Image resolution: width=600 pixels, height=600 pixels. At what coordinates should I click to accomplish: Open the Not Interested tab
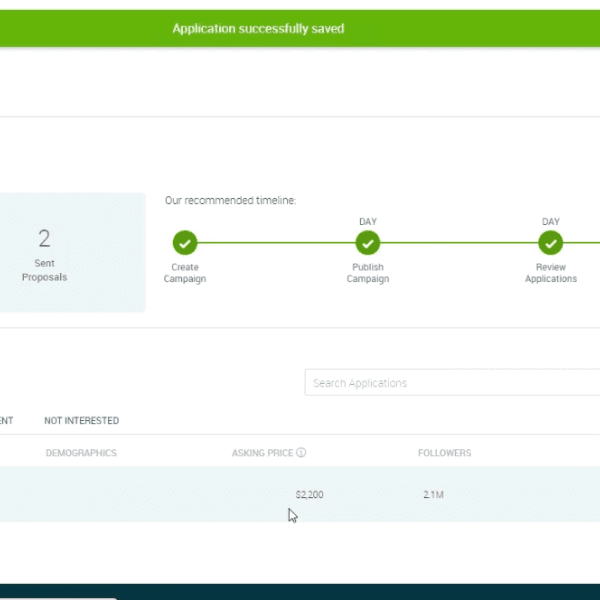(81, 421)
